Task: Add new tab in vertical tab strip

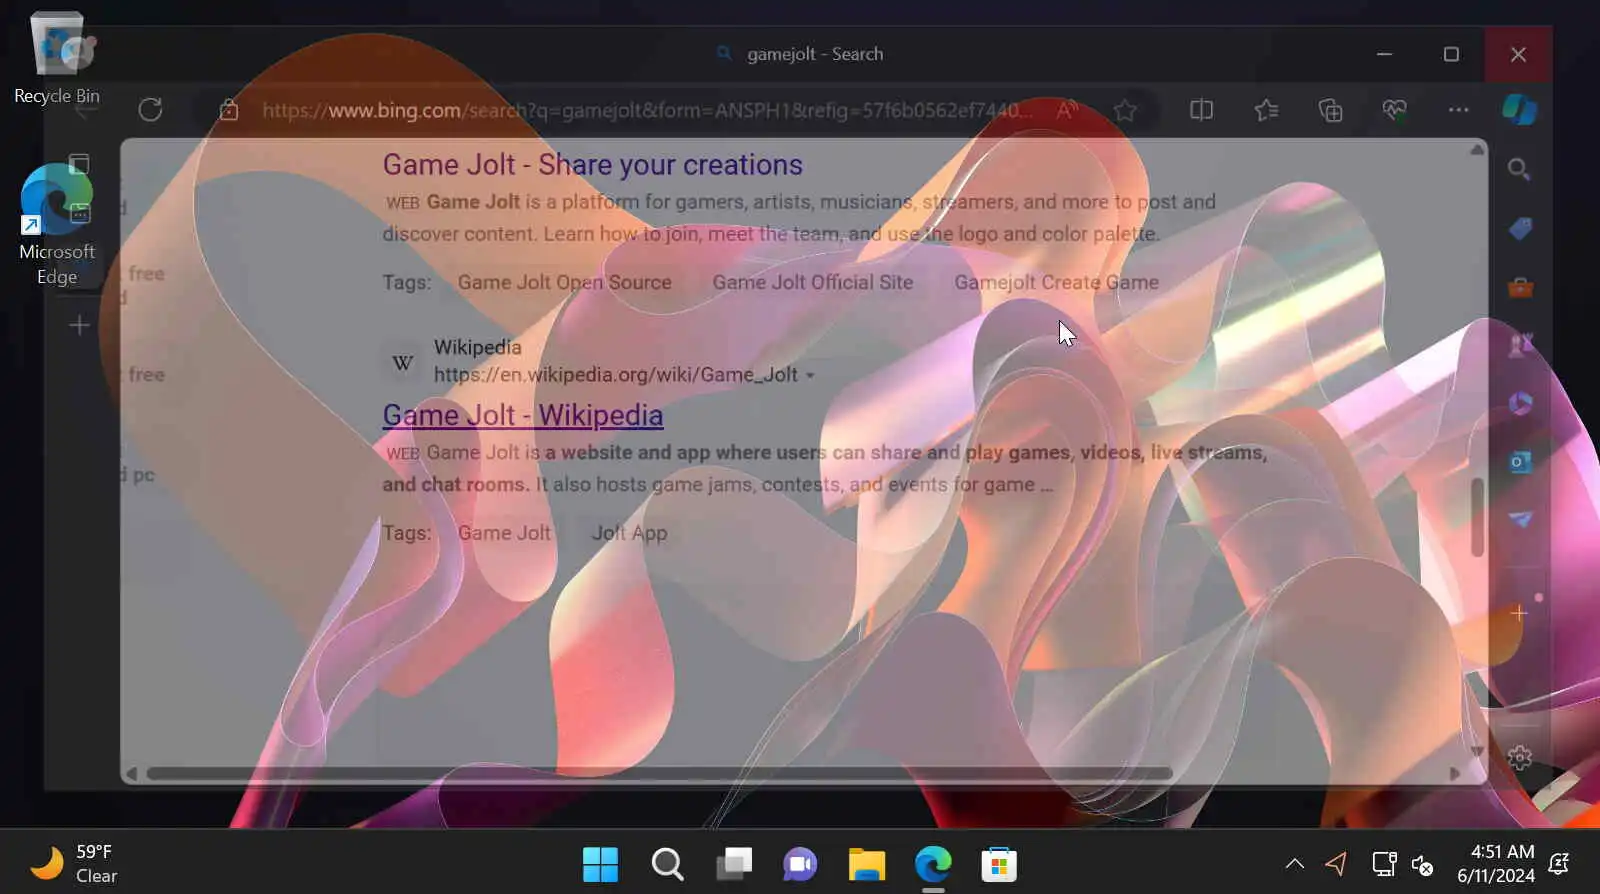Action: 79,325
